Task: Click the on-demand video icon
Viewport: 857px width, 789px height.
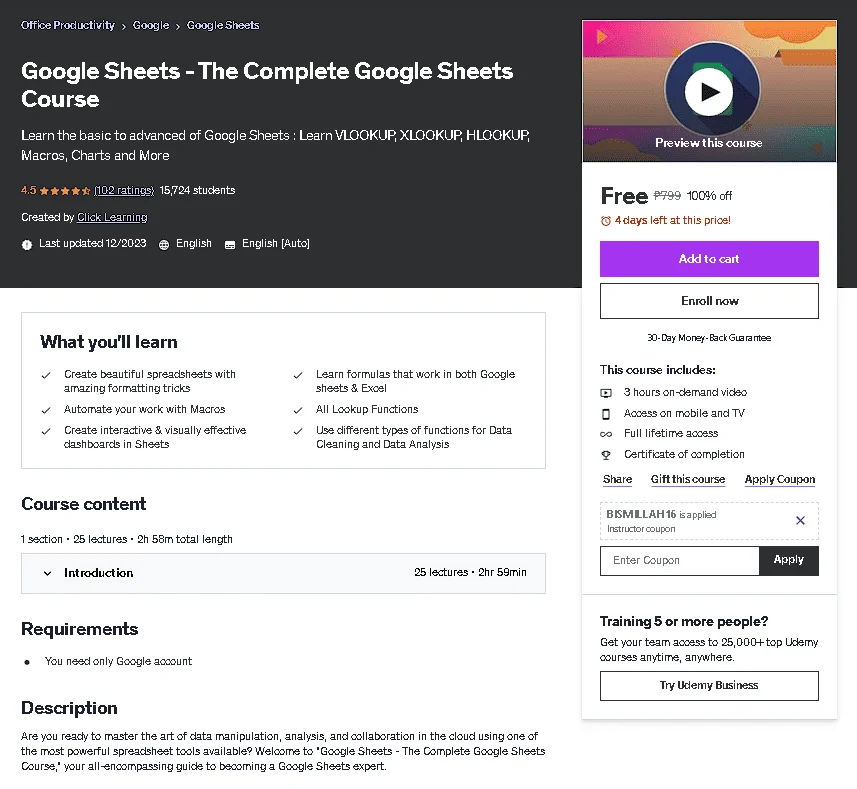Action: point(606,393)
